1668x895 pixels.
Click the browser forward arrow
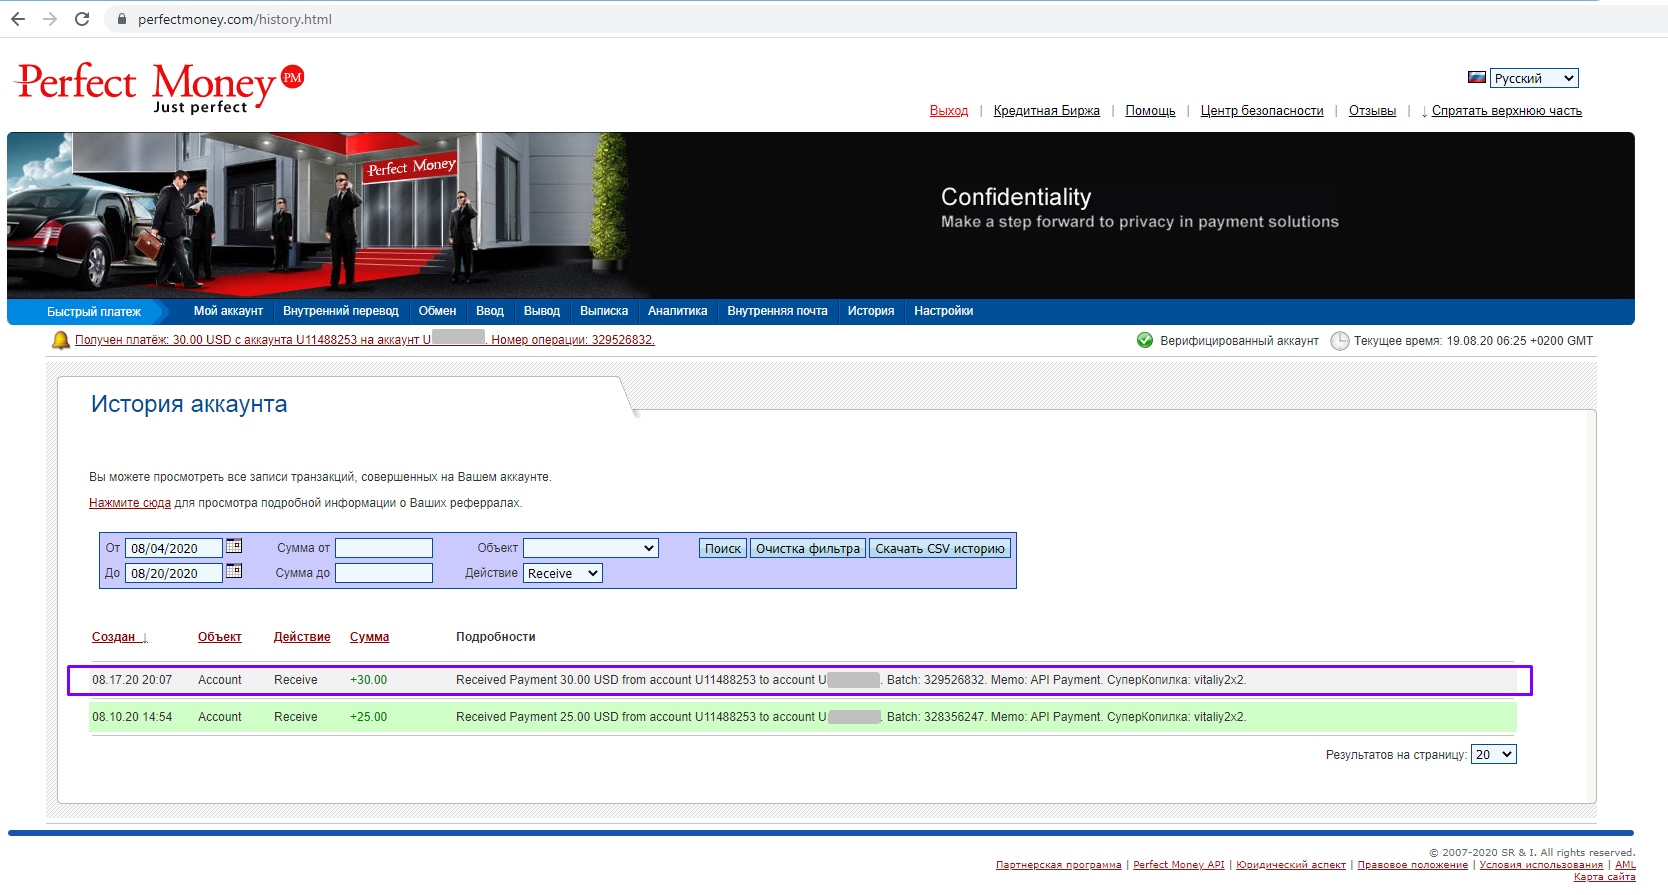click(x=50, y=19)
